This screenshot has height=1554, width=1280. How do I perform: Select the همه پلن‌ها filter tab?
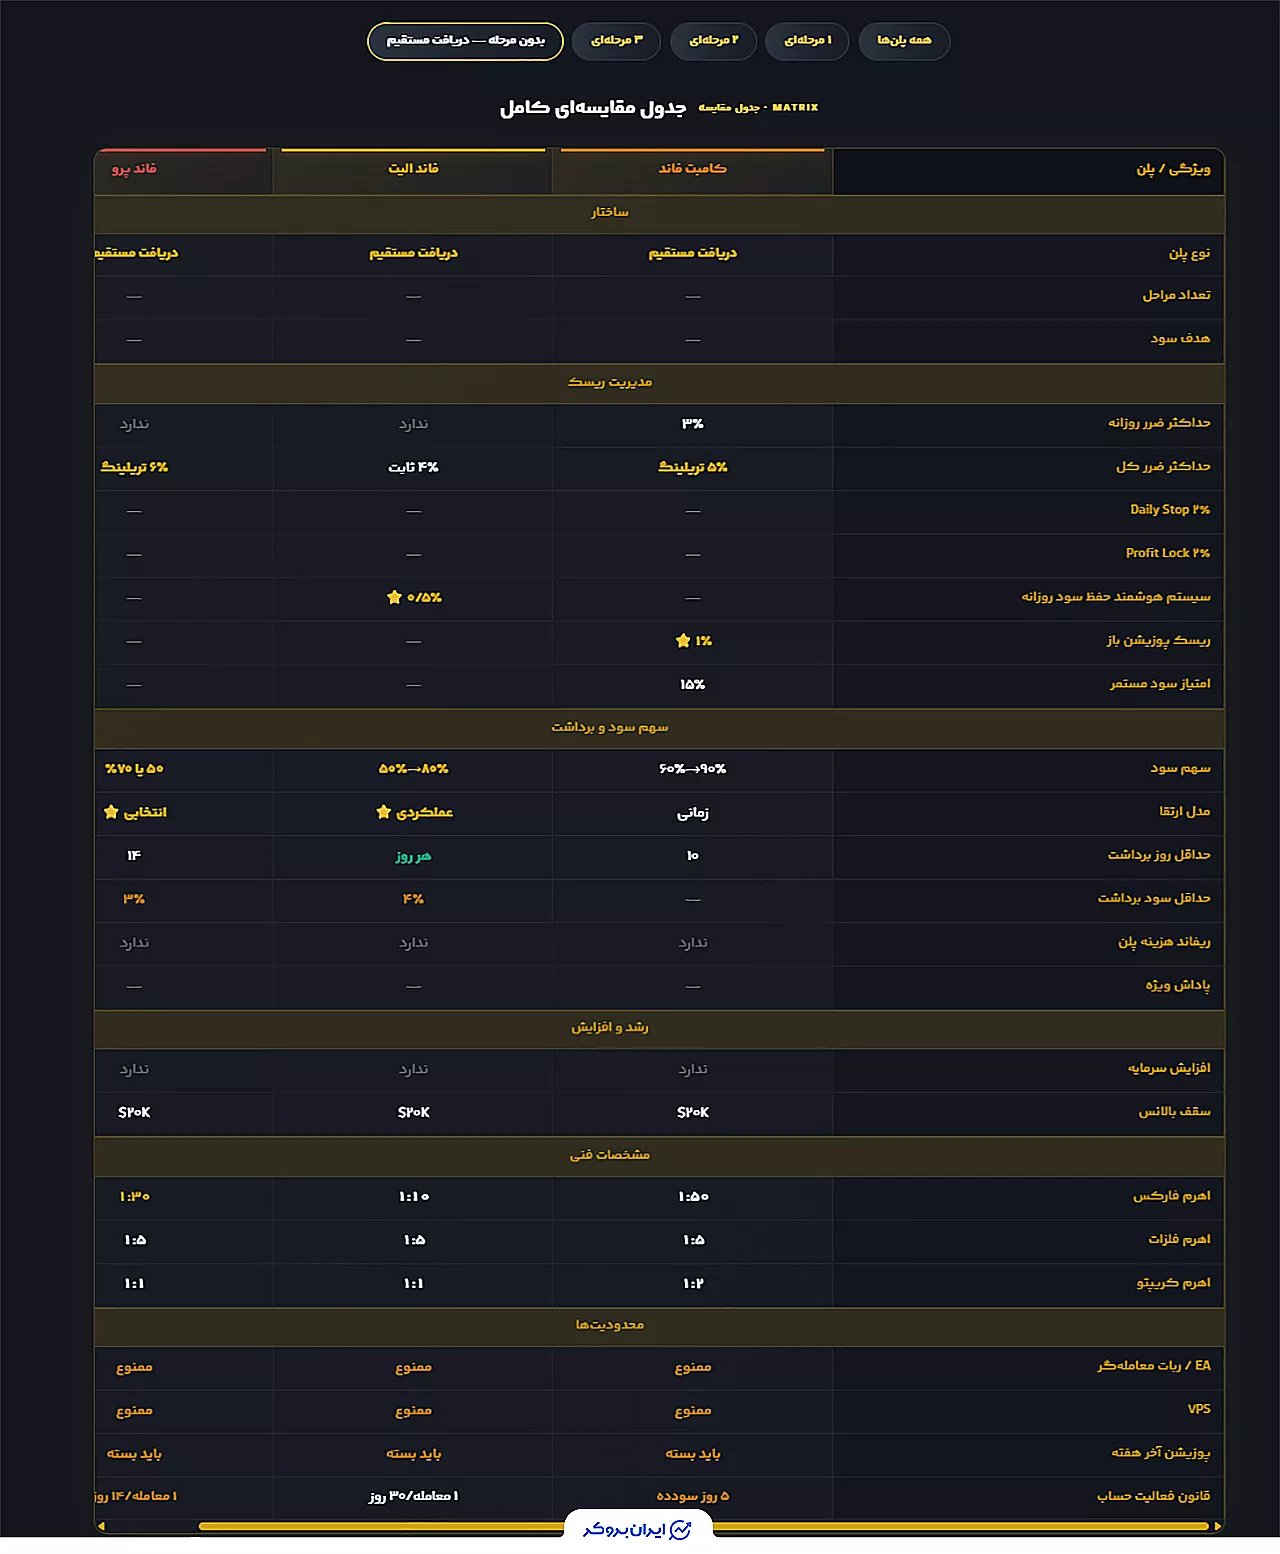pos(904,41)
